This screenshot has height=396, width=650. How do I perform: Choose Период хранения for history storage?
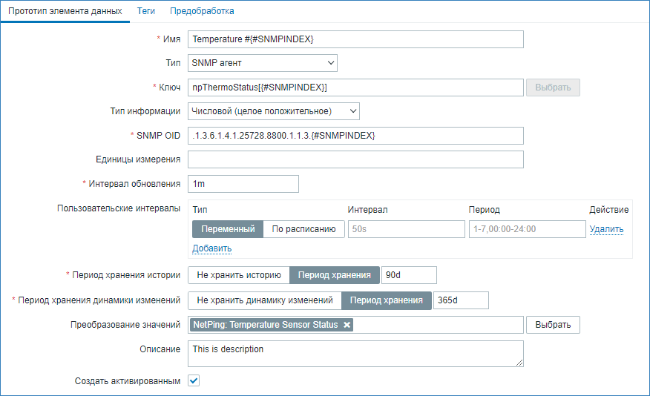click(334, 275)
